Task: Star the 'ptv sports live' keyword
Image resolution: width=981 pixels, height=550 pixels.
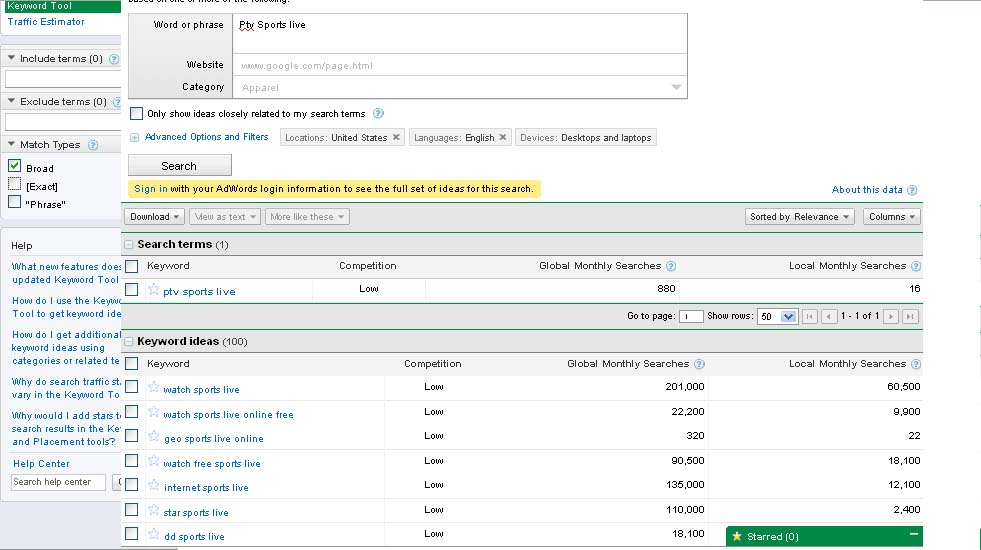Action: click(x=153, y=290)
